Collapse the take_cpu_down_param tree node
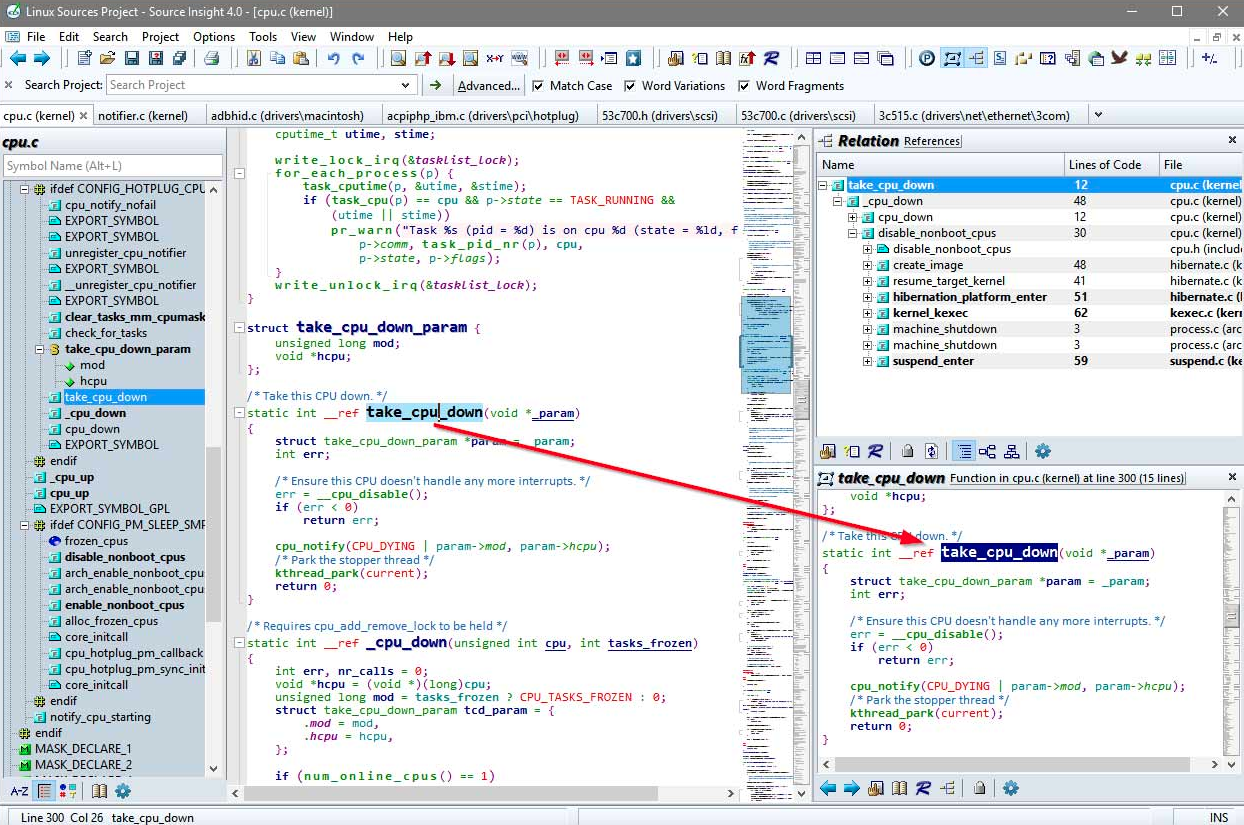Screen dimensions: 1244x825 pyautogui.click(x=40, y=349)
